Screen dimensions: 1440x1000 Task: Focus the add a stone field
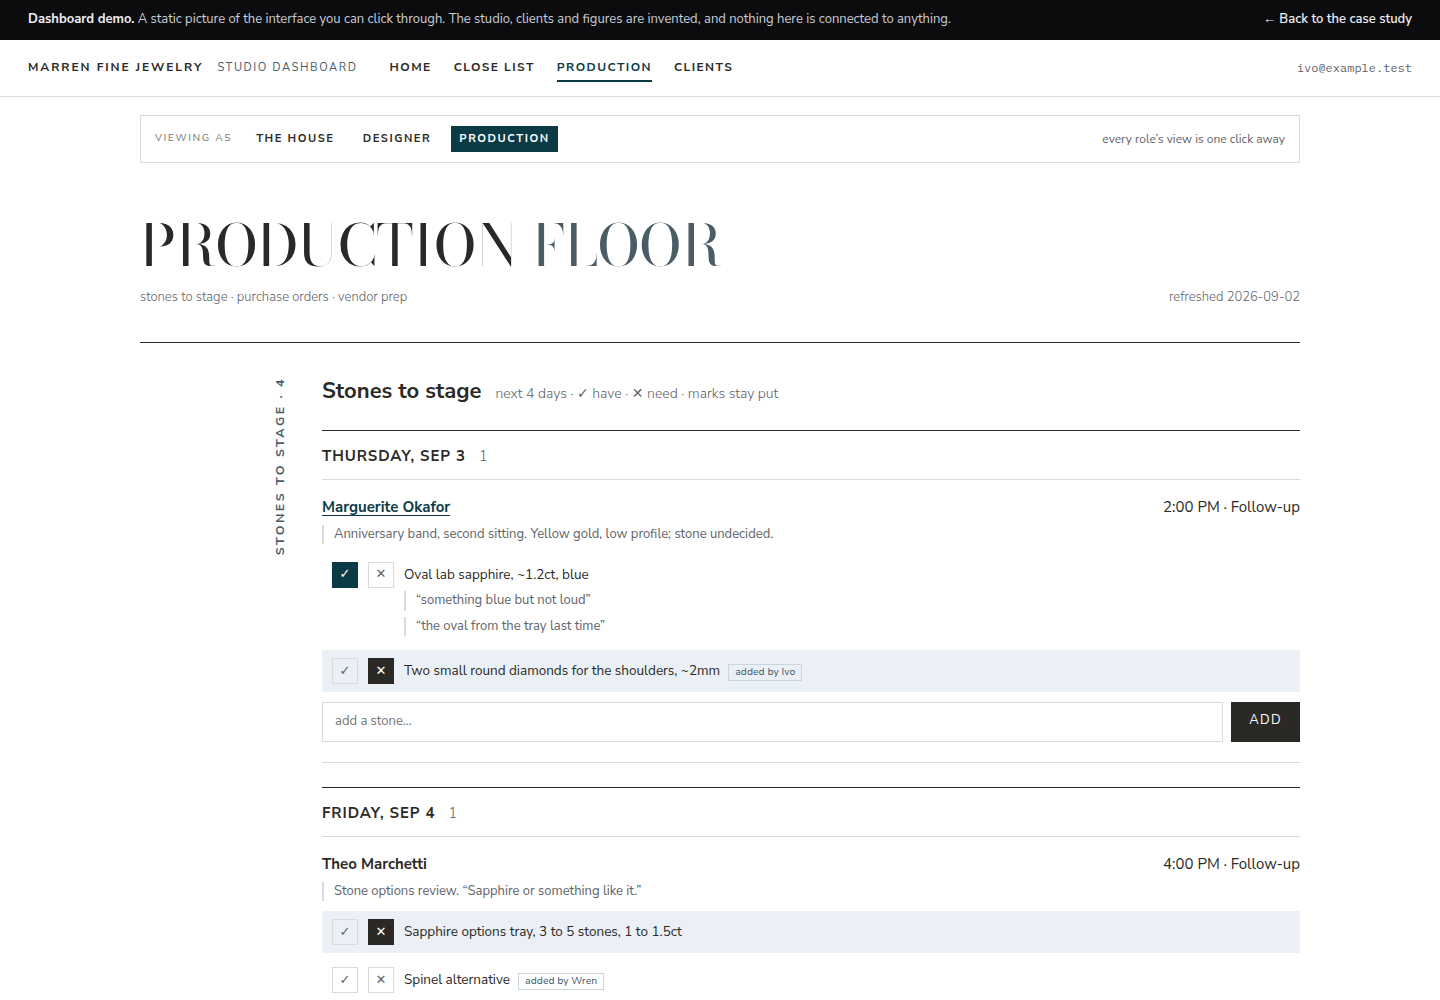(772, 722)
